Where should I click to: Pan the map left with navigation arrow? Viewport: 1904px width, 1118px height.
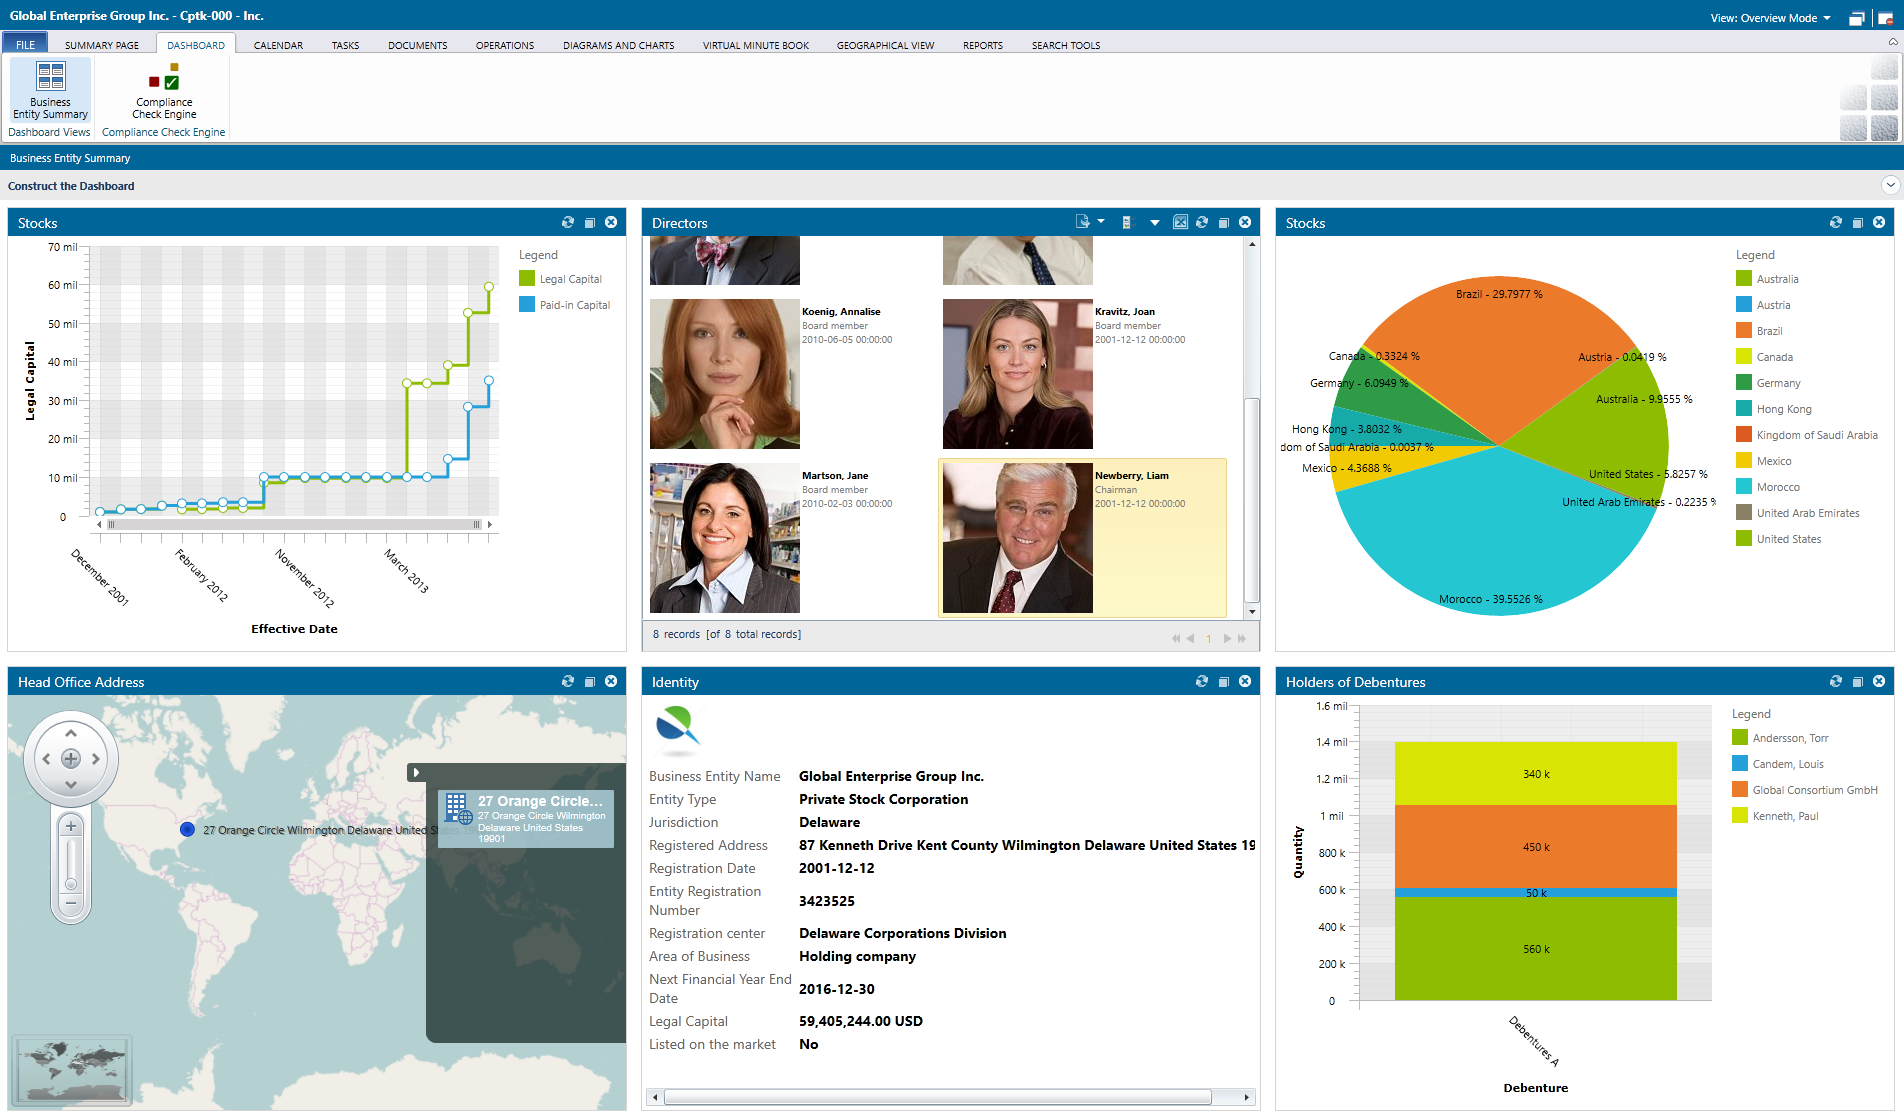(46, 759)
